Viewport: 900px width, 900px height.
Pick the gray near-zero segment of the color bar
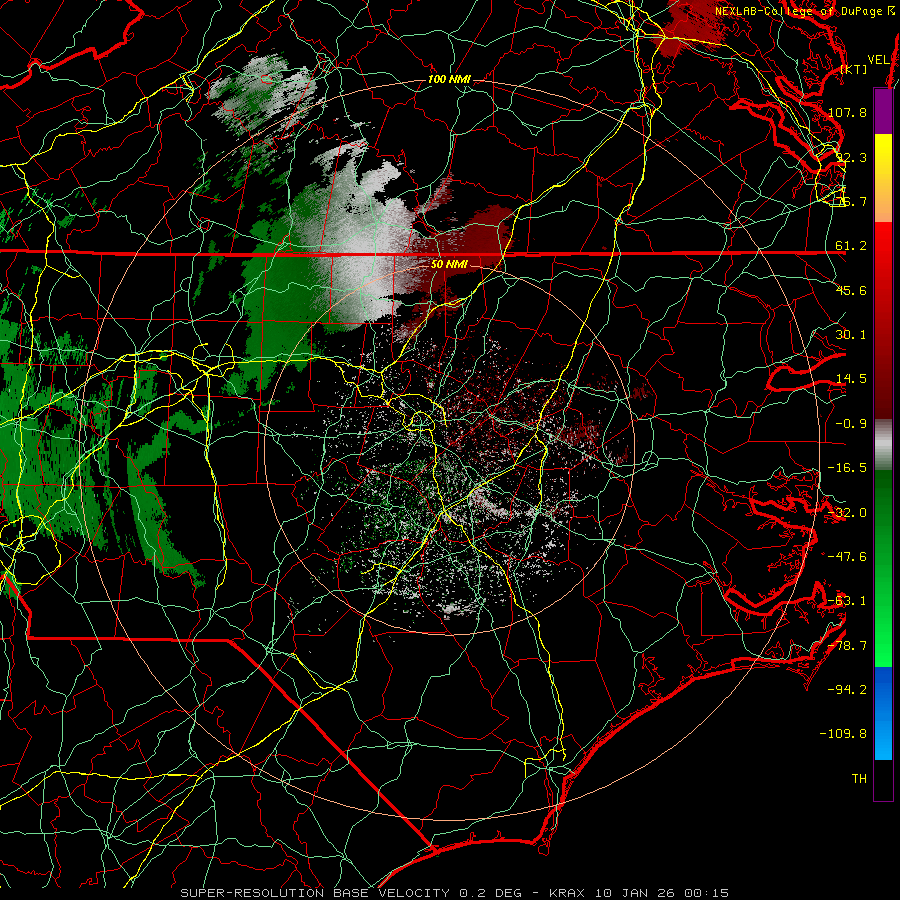(x=883, y=445)
